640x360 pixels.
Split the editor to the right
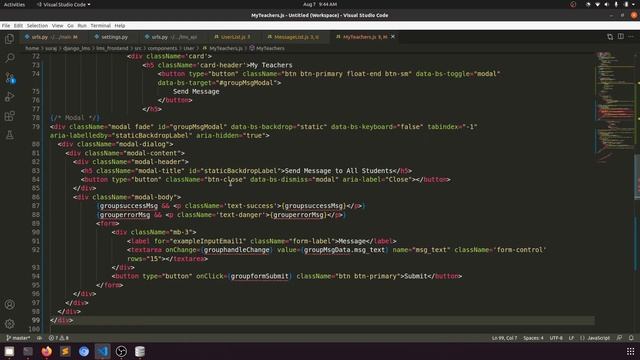pos(620,37)
